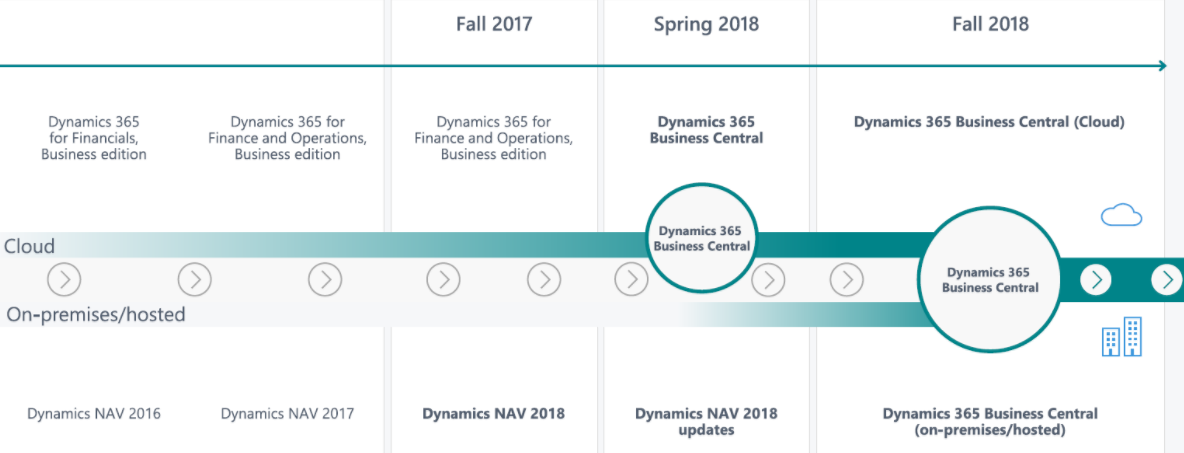Select the Spring 2018 column header
This screenshot has width=1184, height=453.
706,24
